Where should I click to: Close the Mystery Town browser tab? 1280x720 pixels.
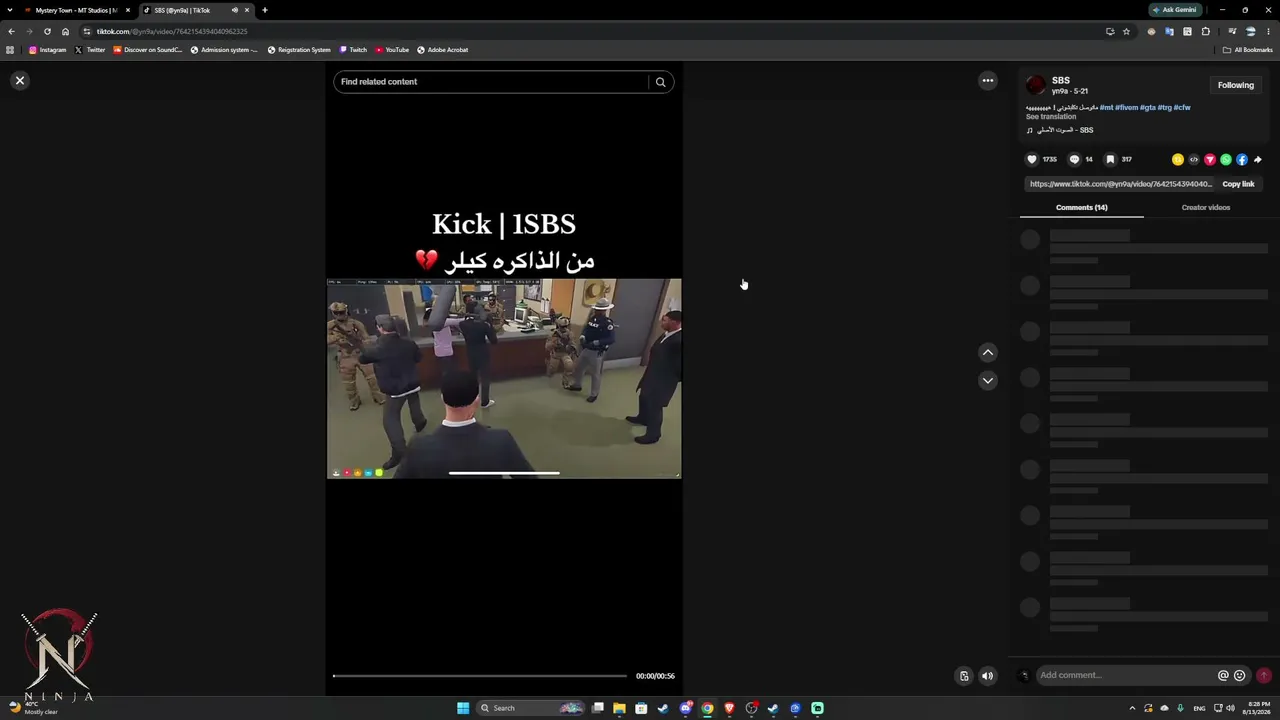[x=128, y=10]
